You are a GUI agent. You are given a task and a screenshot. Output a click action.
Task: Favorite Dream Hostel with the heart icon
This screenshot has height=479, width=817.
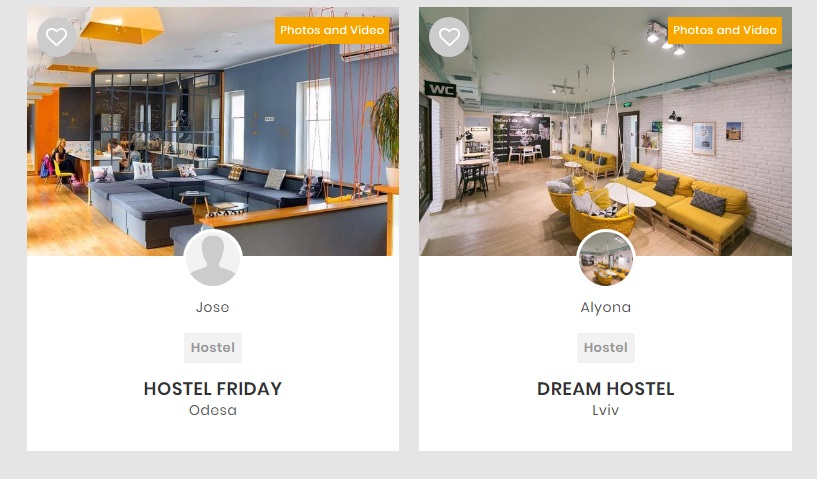[449, 37]
